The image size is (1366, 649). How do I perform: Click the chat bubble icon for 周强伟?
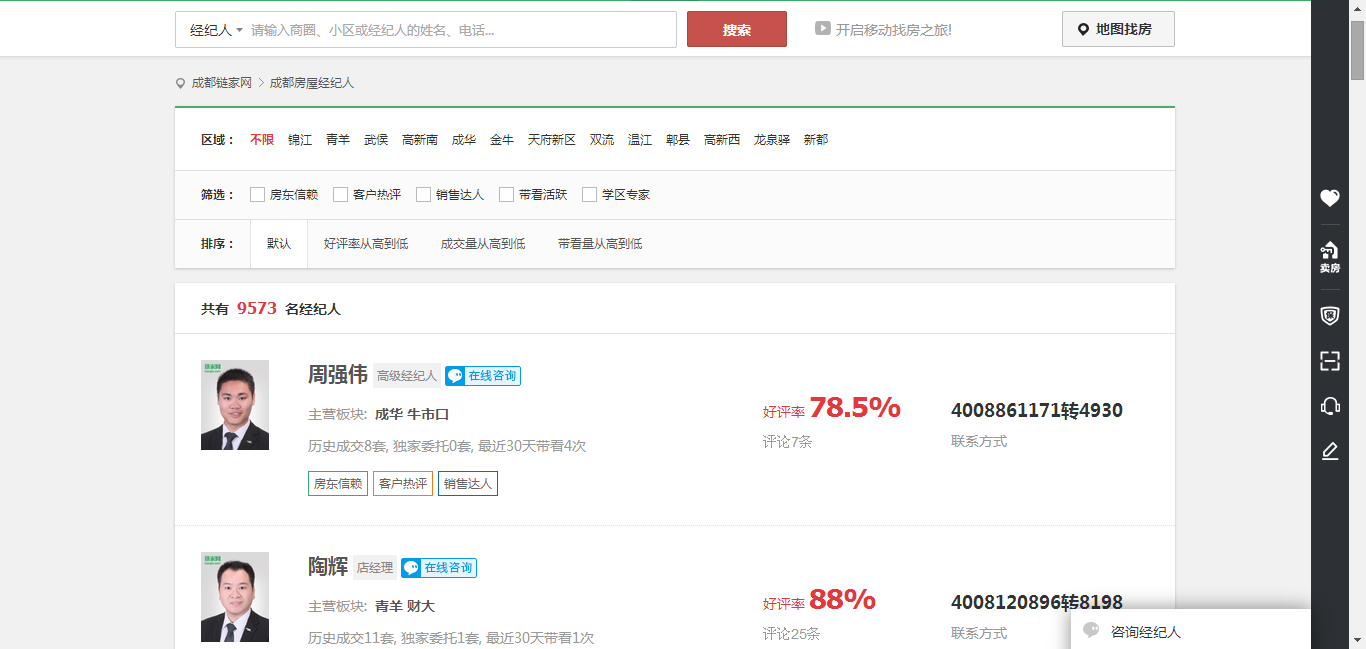tap(456, 376)
